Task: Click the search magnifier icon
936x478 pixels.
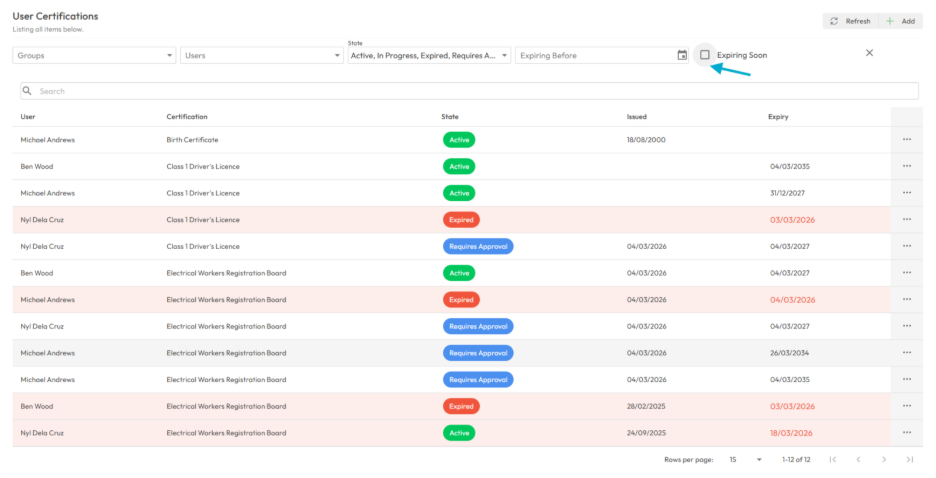Action: (x=28, y=91)
